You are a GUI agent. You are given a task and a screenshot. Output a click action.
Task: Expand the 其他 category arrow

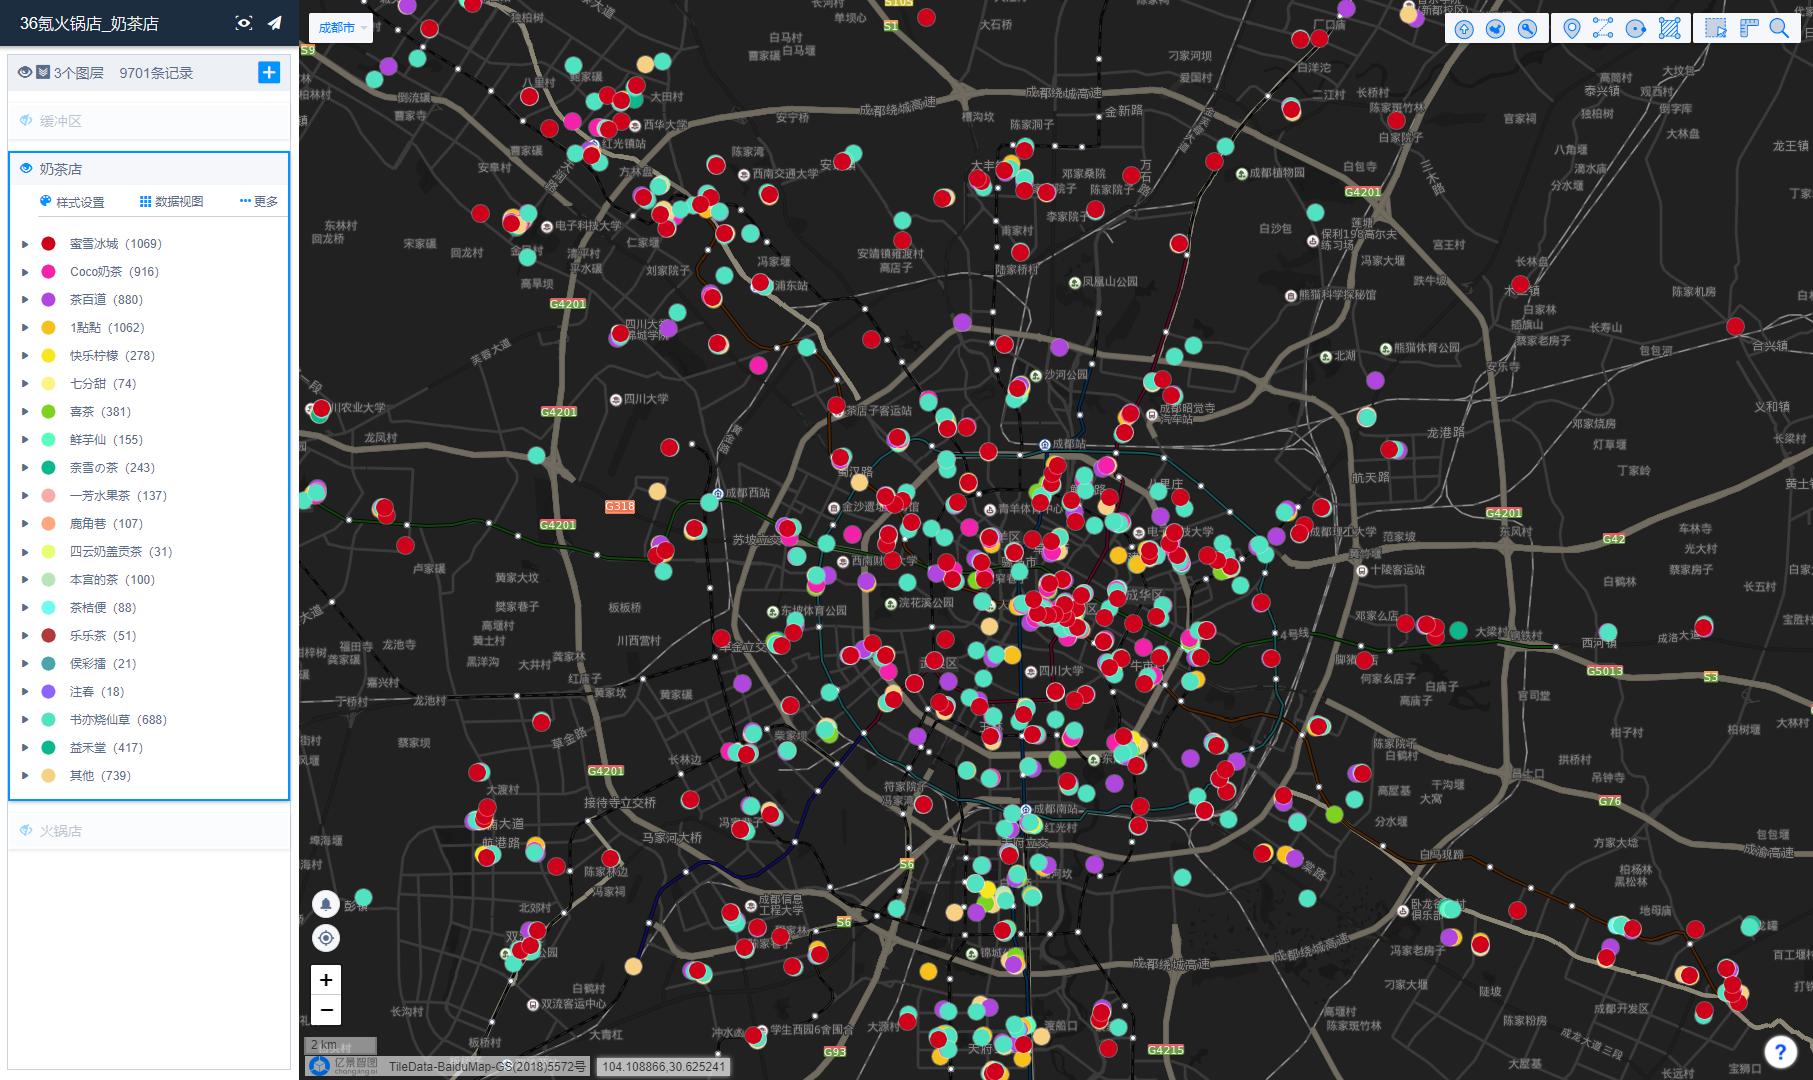click(25, 776)
